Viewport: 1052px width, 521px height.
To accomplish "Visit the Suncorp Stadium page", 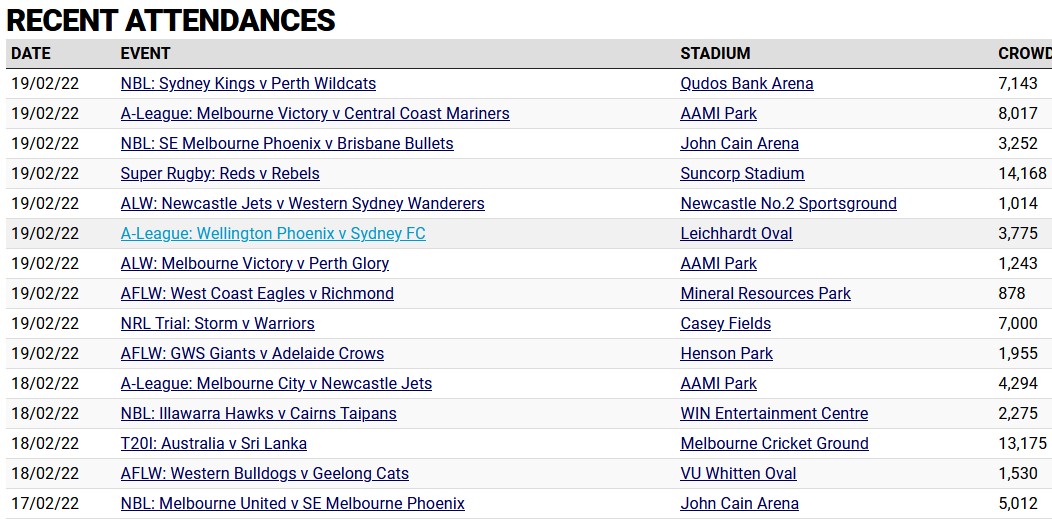I will point(742,174).
